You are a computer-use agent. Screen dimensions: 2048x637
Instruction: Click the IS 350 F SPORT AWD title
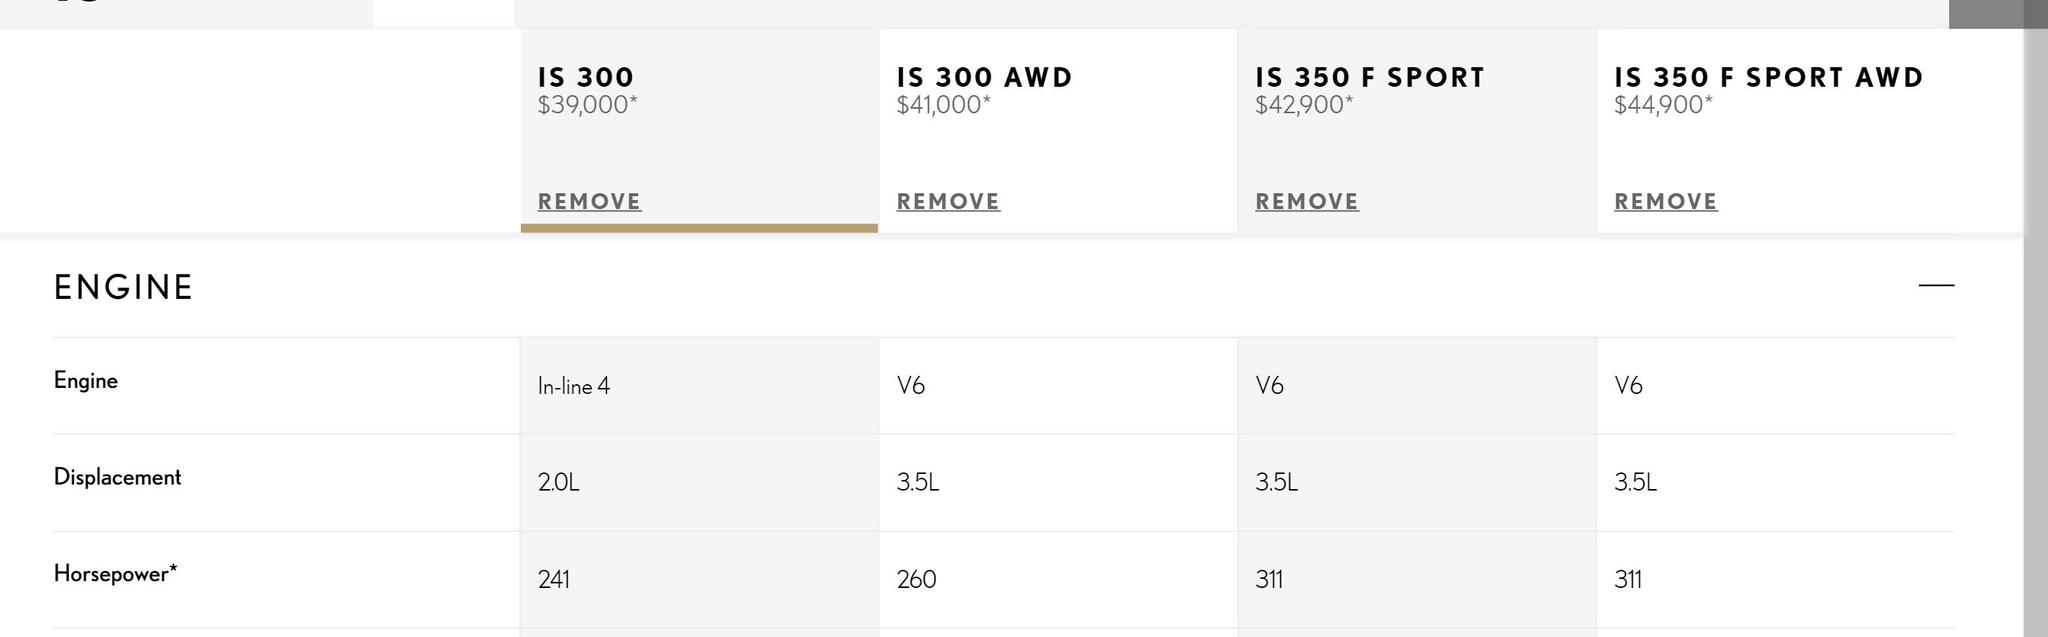1768,77
